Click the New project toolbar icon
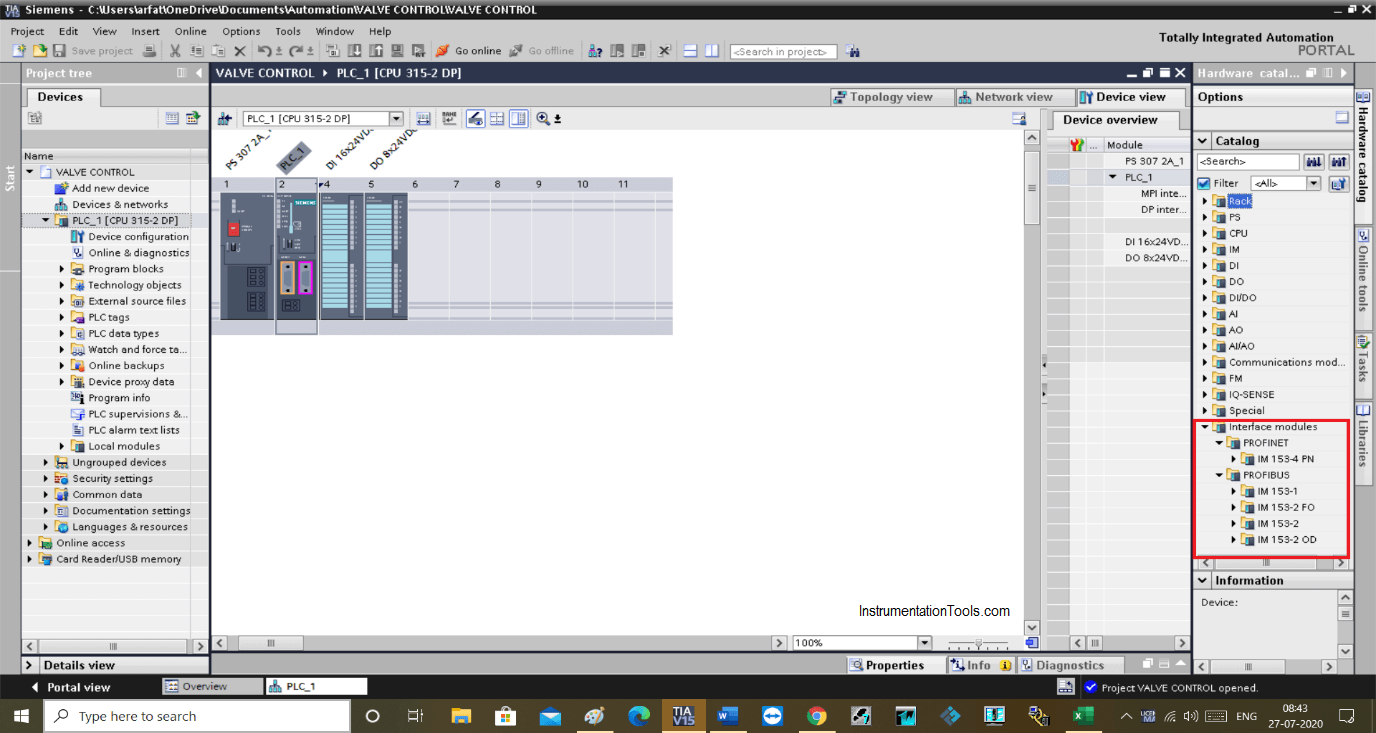The width and height of the screenshot is (1376, 733). (19, 50)
